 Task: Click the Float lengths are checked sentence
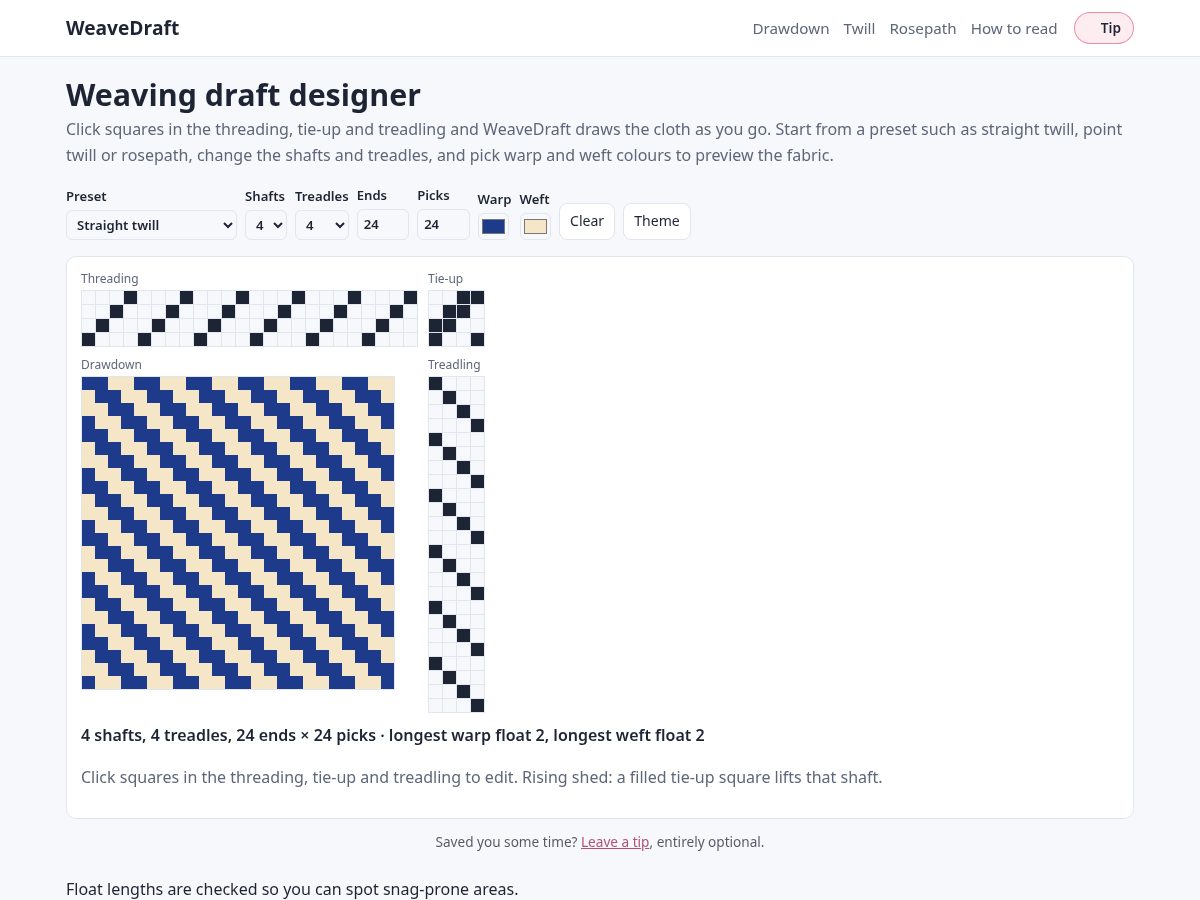(292, 889)
